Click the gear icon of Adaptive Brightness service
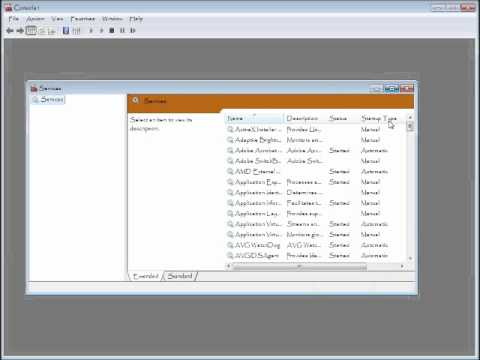This screenshot has height=360, width=480. pyautogui.click(x=230, y=140)
